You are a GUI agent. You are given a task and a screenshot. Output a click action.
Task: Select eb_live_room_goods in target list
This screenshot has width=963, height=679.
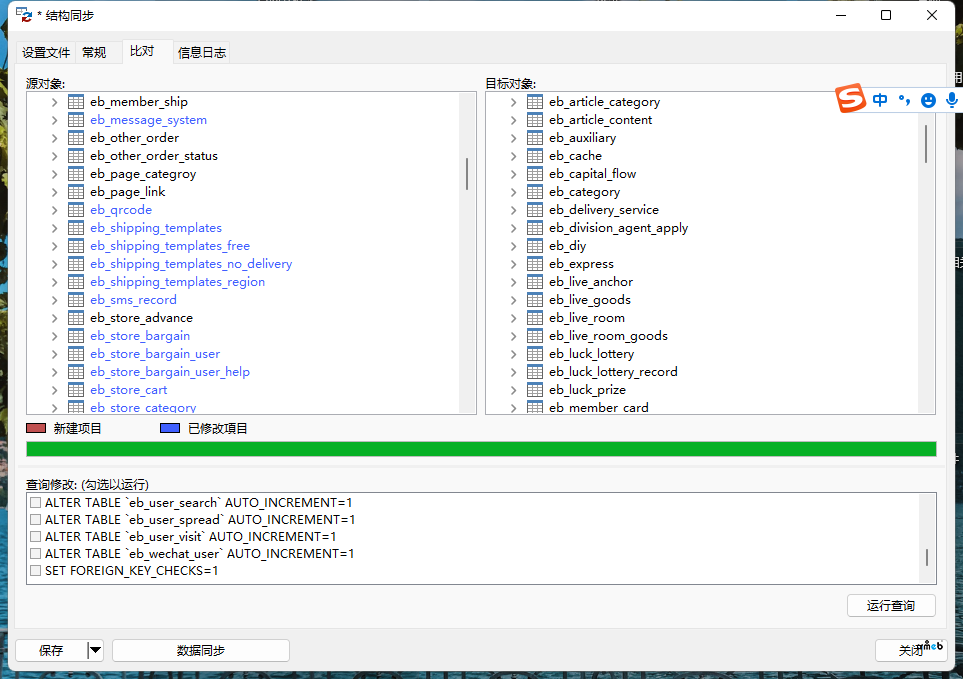(608, 336)
